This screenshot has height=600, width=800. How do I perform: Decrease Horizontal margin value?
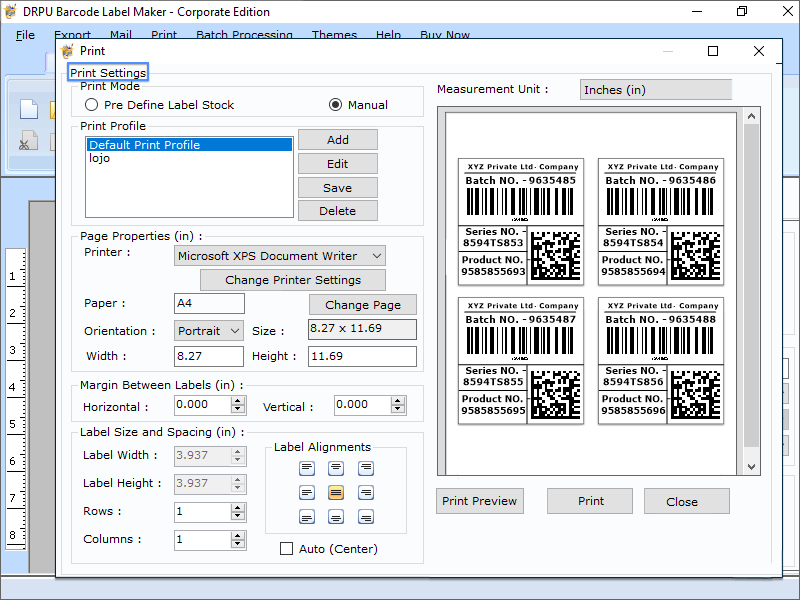[238, 409]
